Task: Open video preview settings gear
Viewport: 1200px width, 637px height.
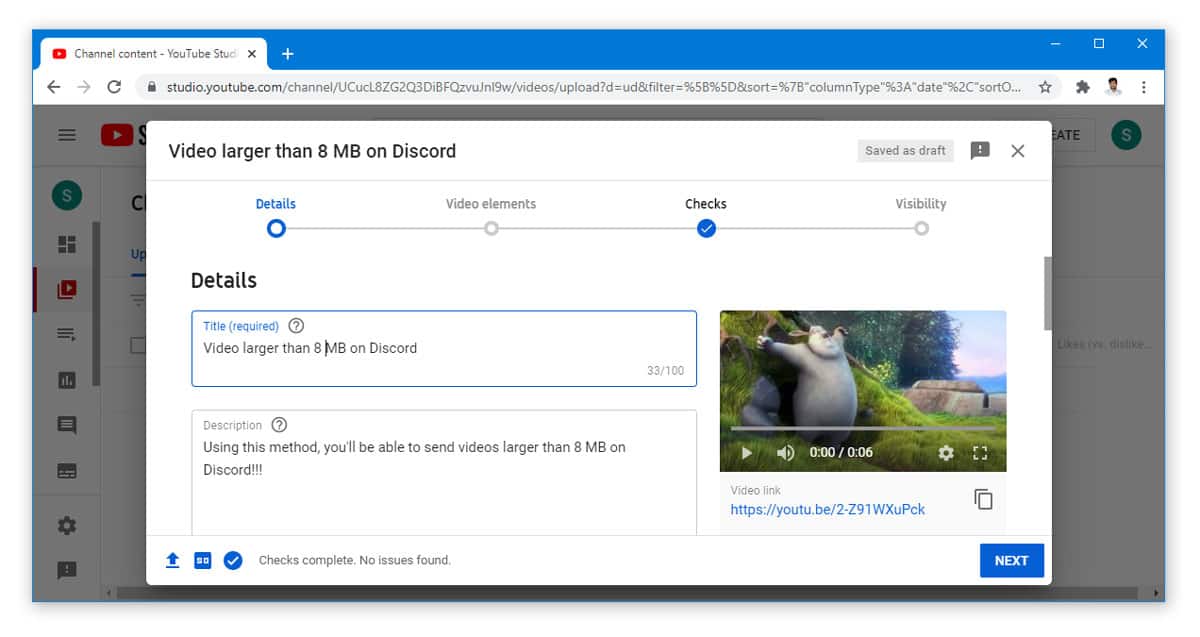Action: tap(946, 453)
